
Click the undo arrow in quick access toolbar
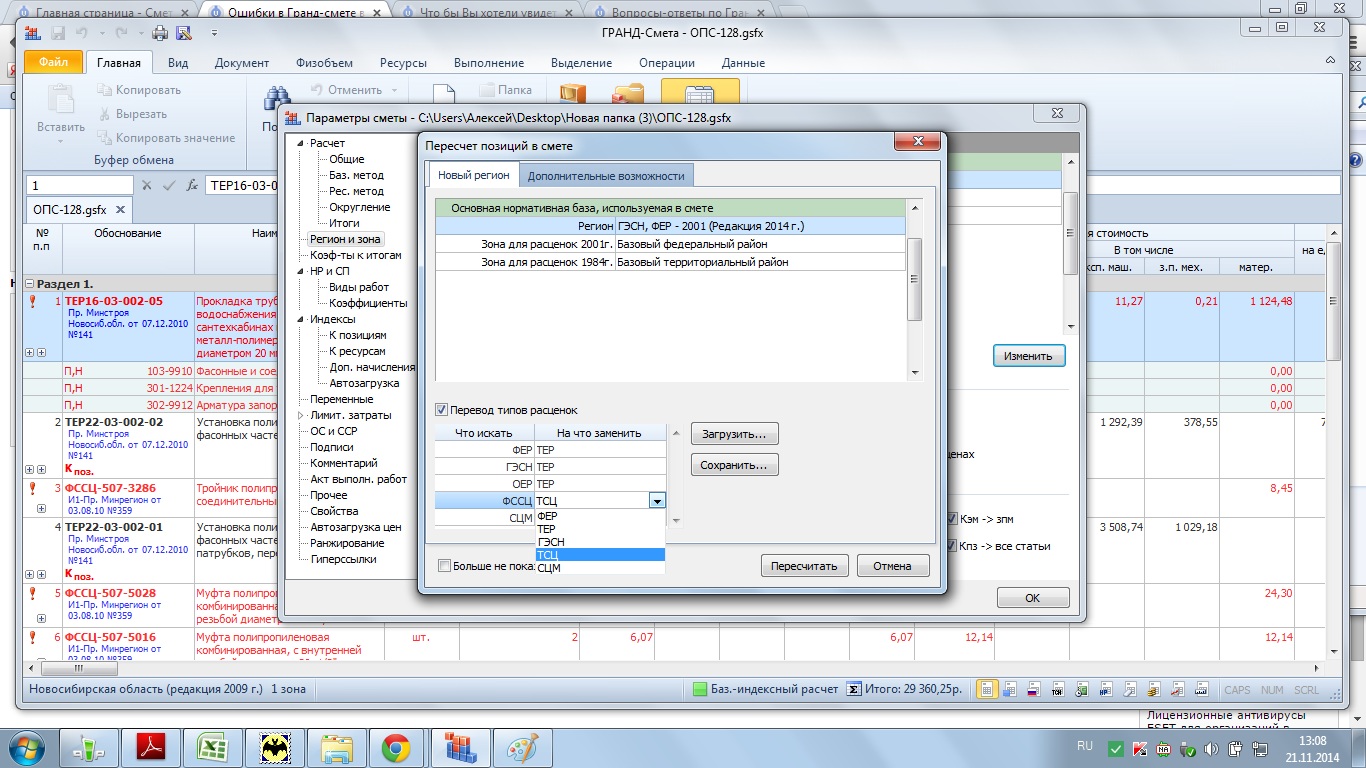[81, 33]
